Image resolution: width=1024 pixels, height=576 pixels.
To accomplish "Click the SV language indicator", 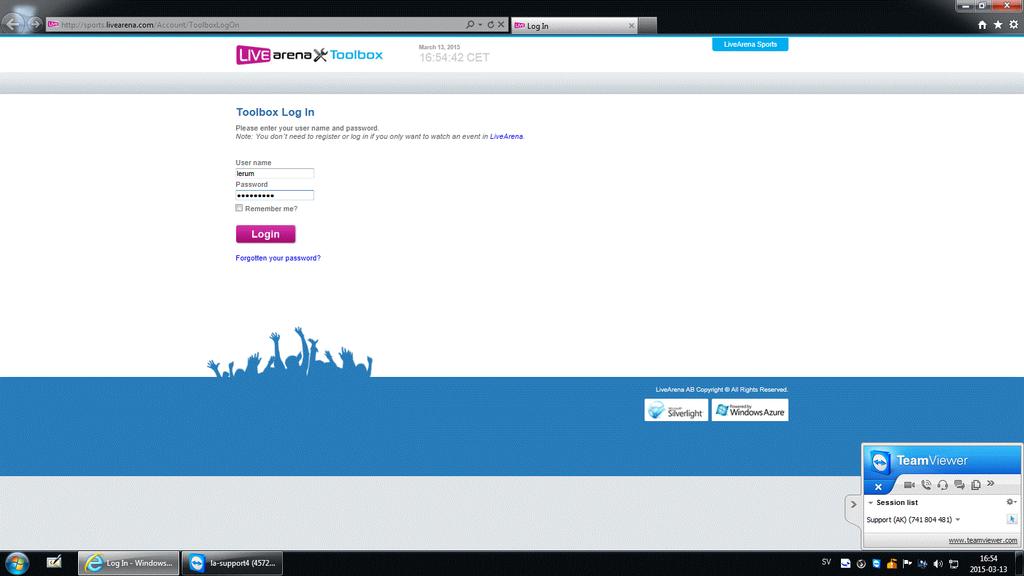I will tap(826, 562).
